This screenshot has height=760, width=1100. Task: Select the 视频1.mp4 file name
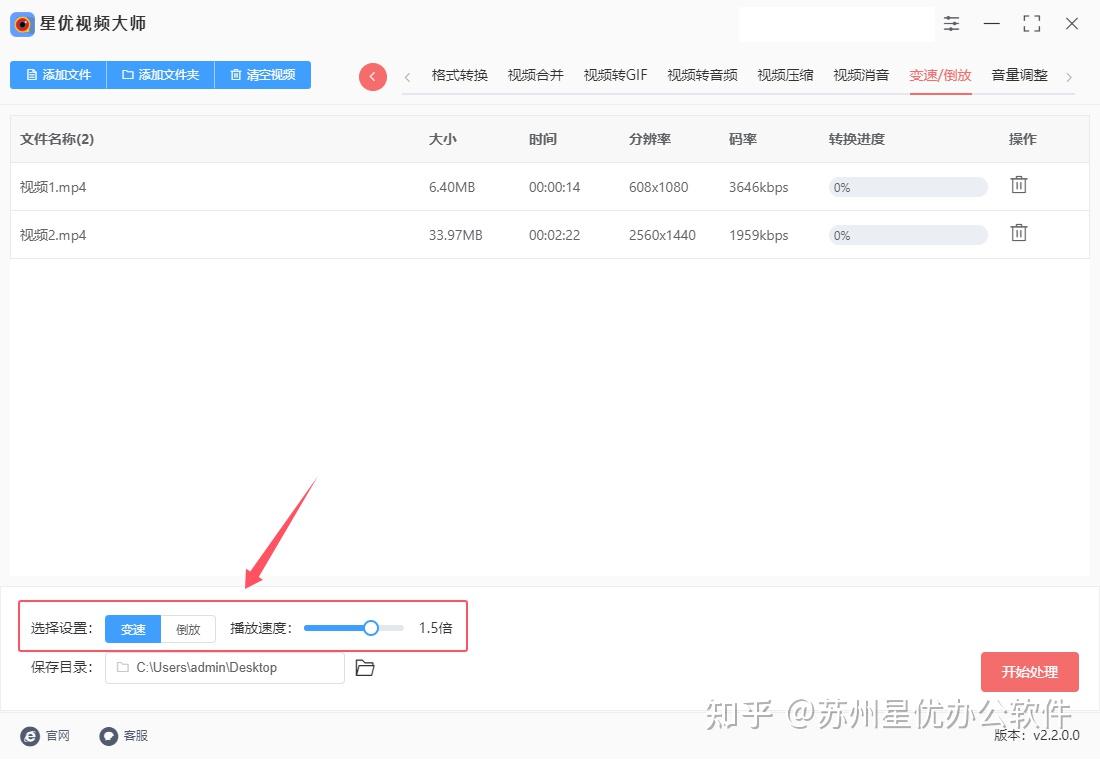(x=53, y=187)
